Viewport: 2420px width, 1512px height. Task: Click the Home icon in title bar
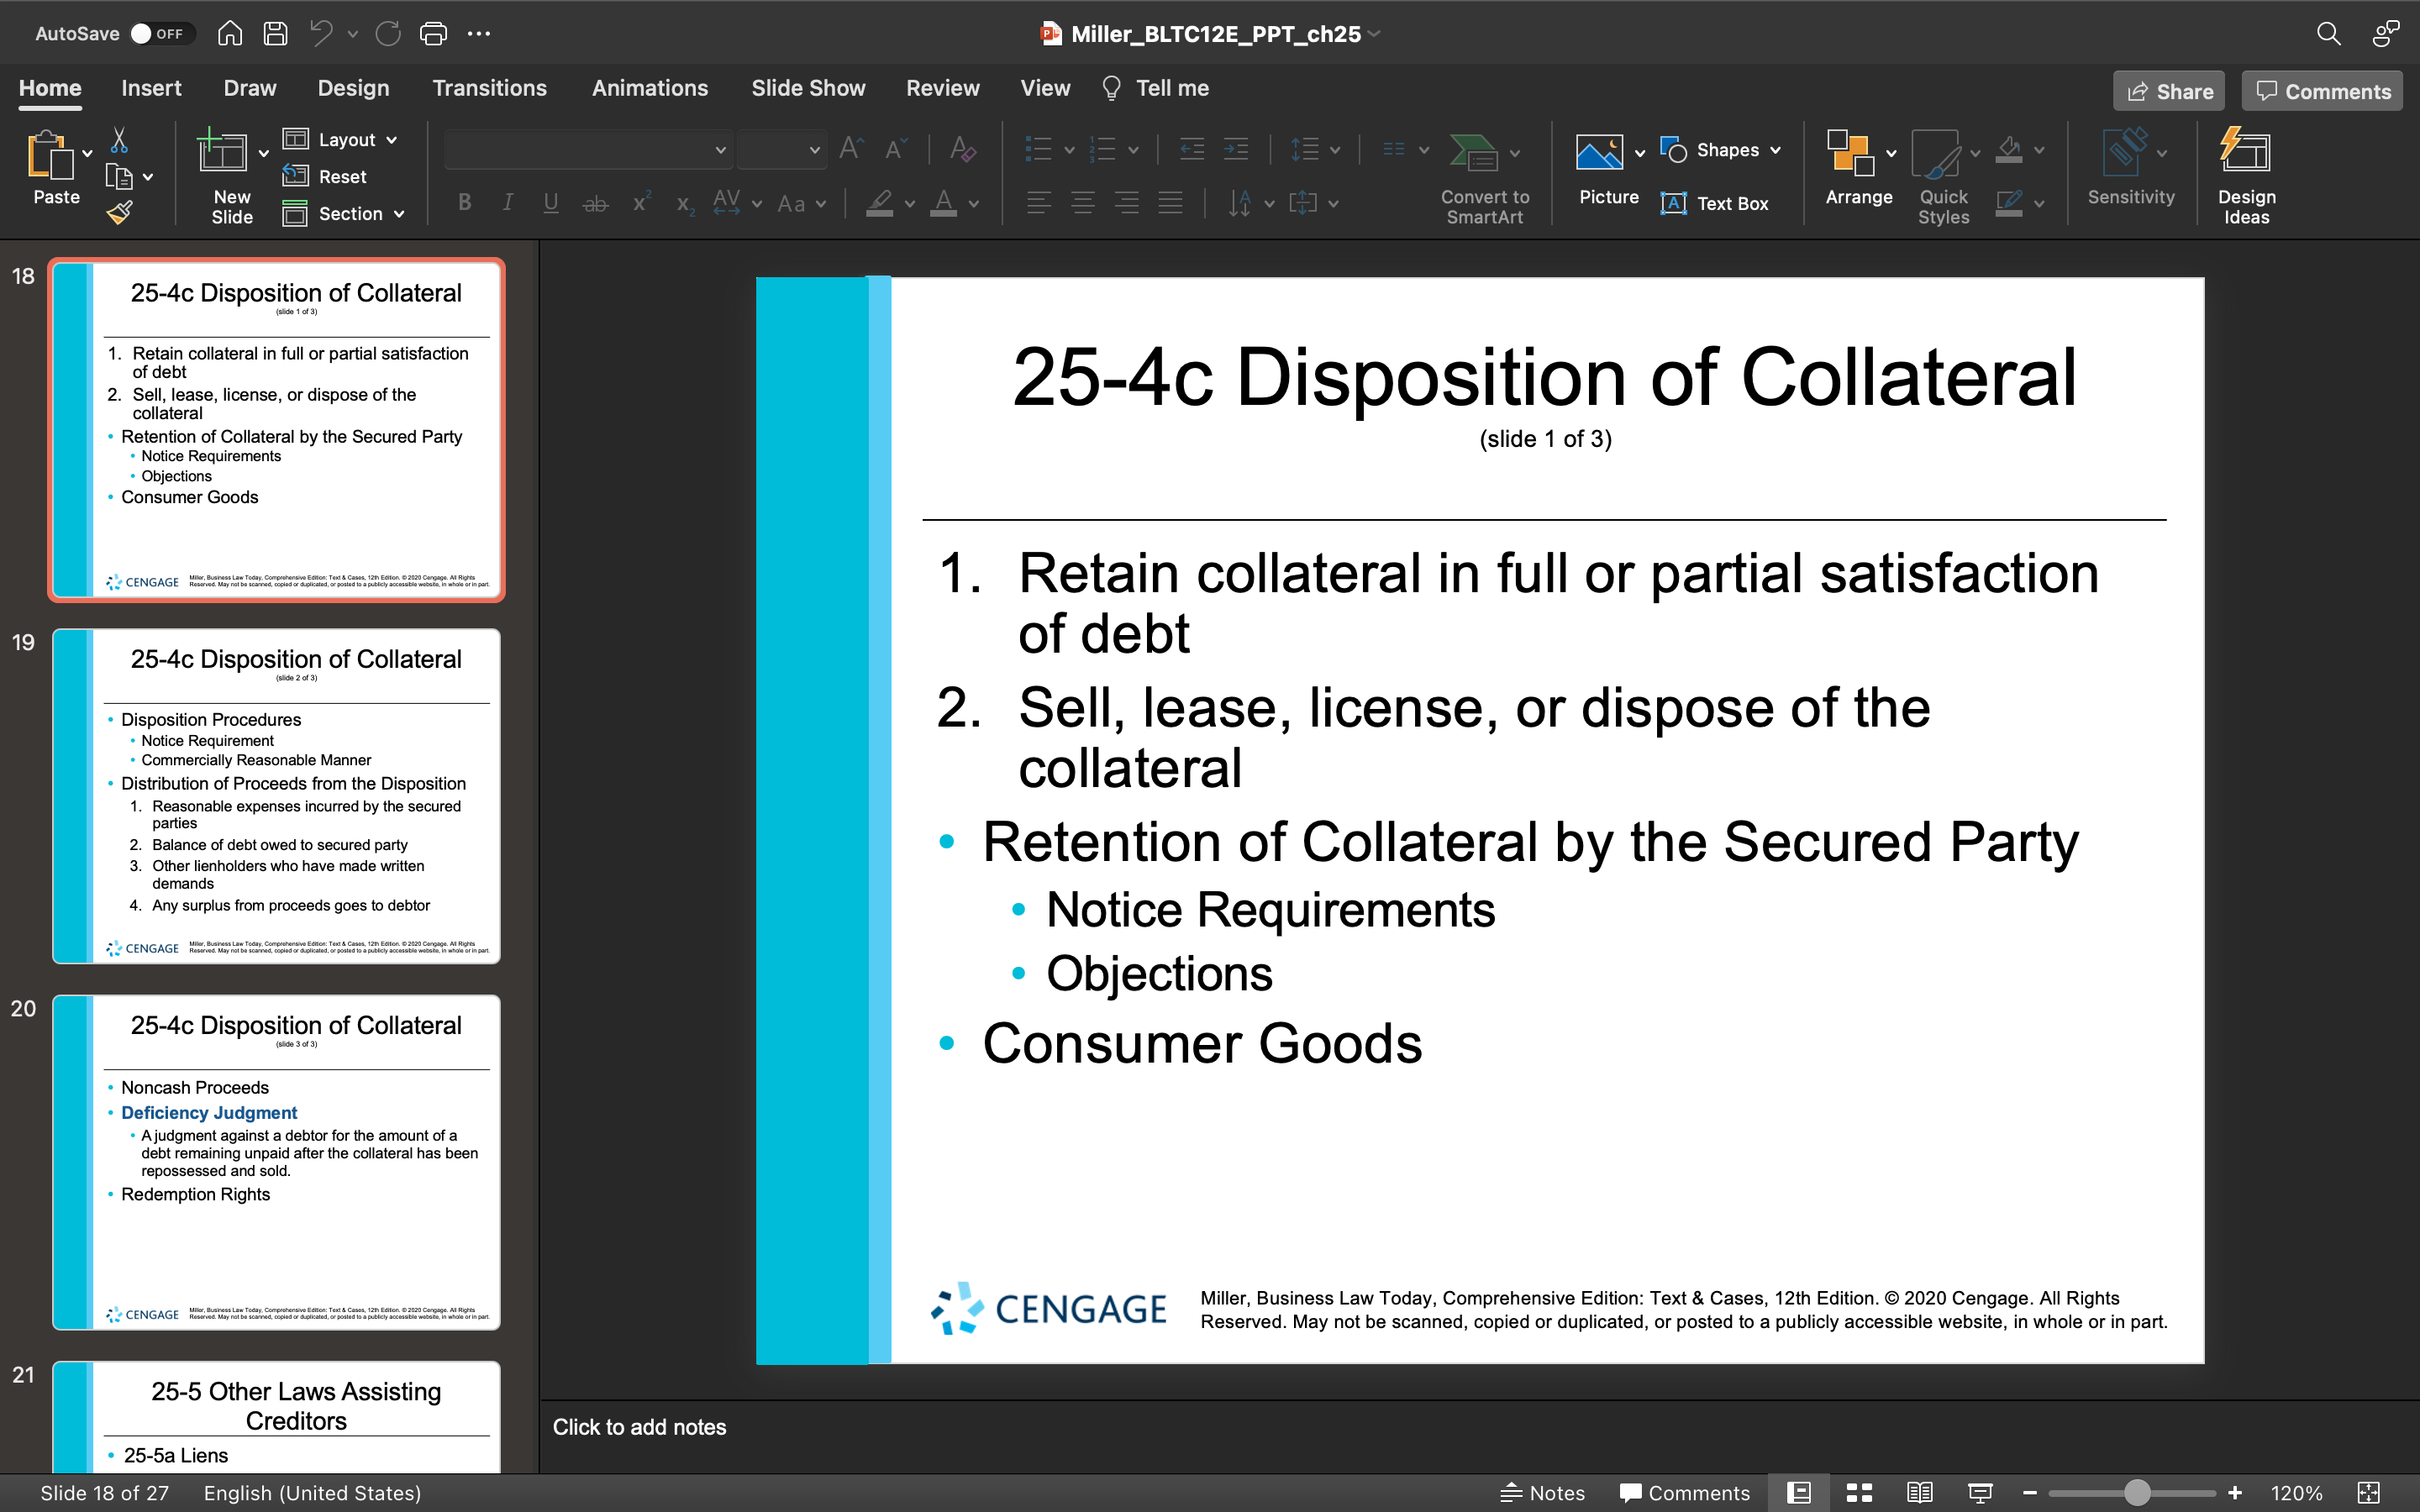230,33
